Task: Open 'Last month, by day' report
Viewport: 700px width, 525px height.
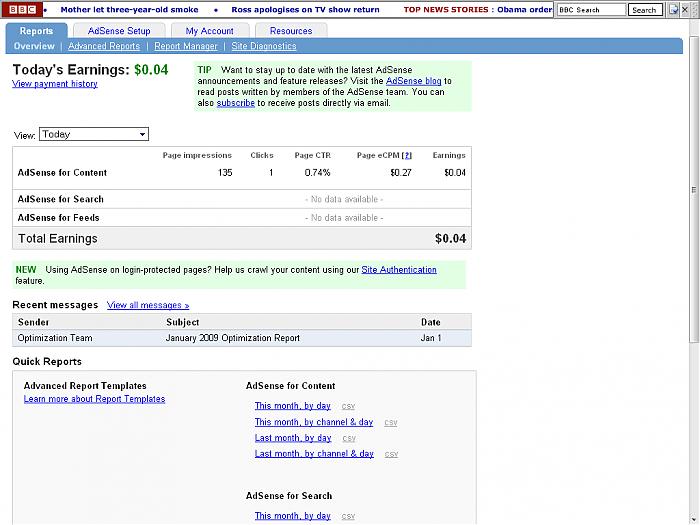Action: point(293,438)
